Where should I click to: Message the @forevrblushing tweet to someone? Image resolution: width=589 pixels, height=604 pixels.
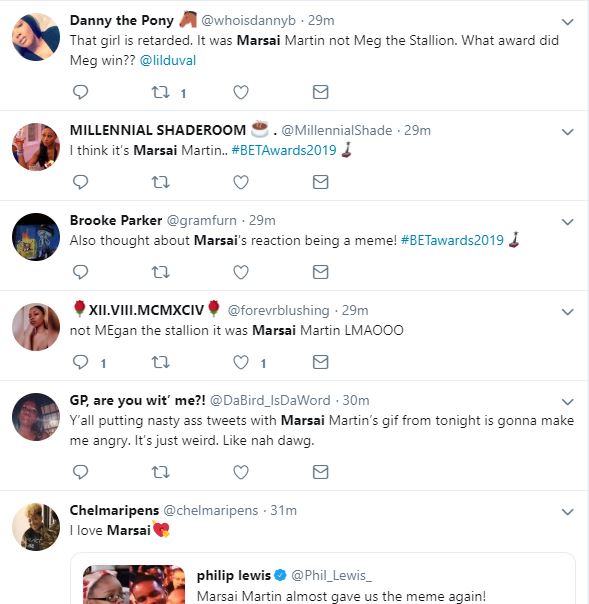[x=321, y=362]
